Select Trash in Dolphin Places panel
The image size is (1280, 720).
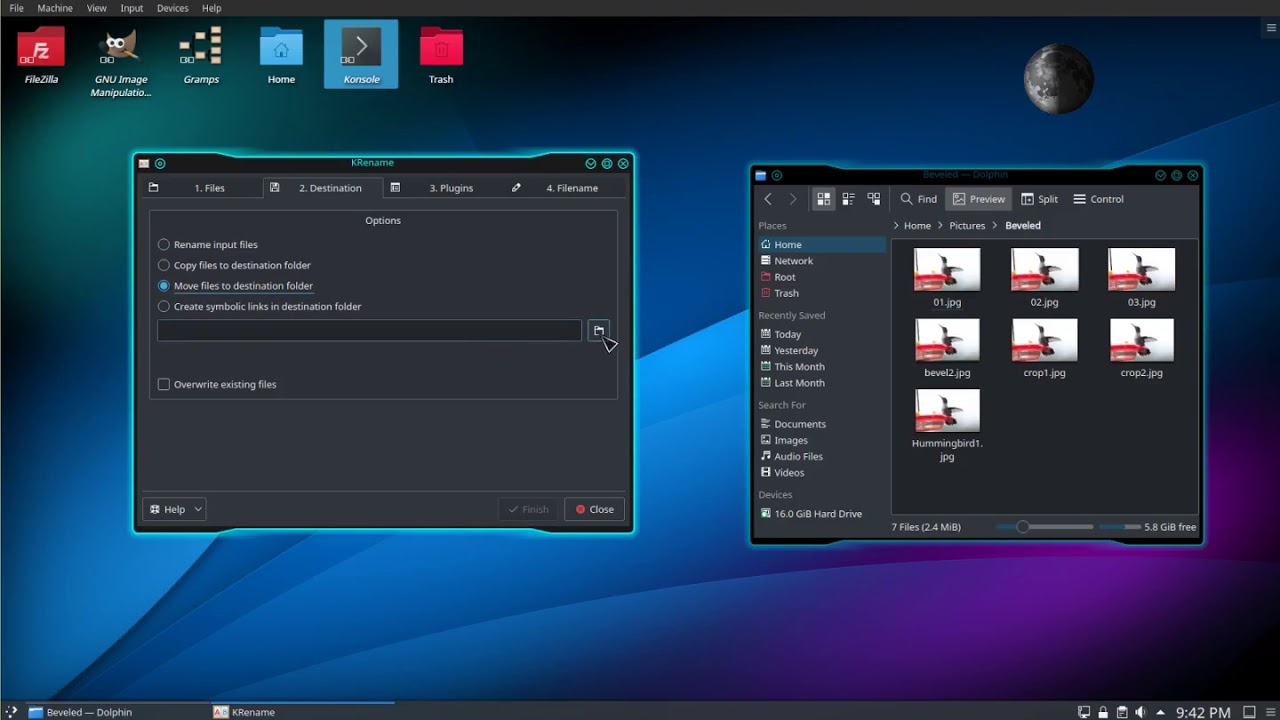(821, 293)
